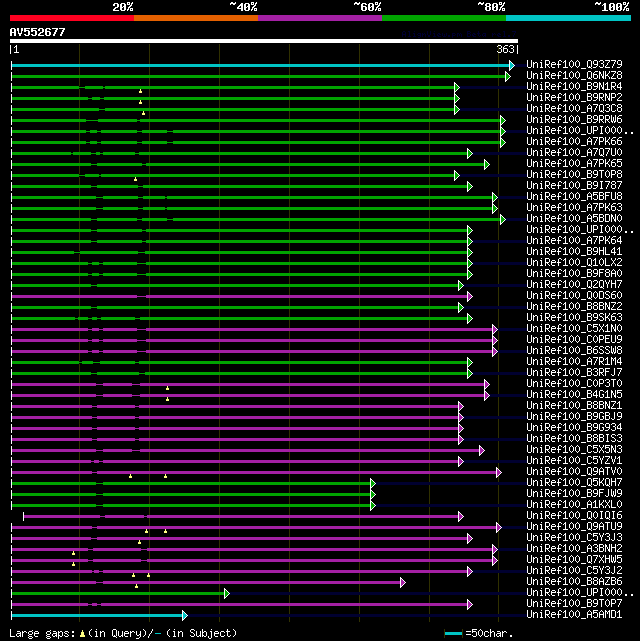Open the UniRef100_B6SSW8 hit label
Screen dimensions: 640x641
pos(574,351)
